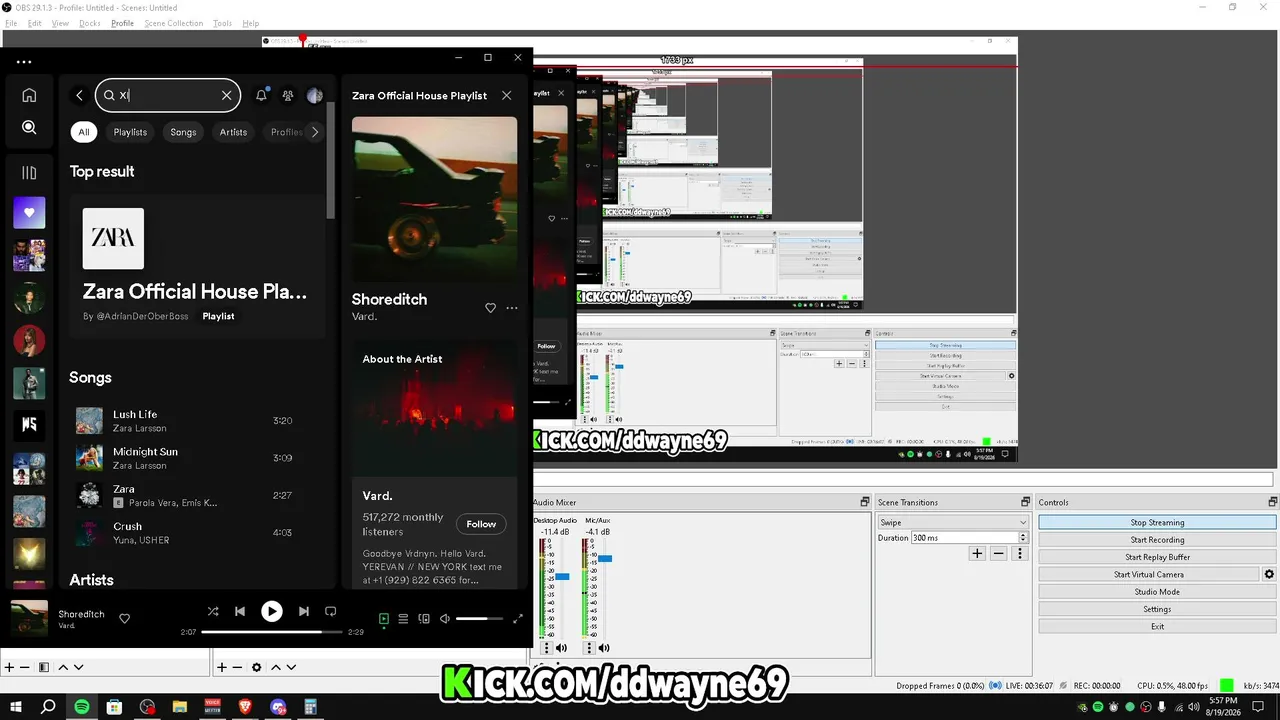This screenshot has width=1280, height=720.
Task: Toggle the Now Playing view button
Action: [383, 619]
